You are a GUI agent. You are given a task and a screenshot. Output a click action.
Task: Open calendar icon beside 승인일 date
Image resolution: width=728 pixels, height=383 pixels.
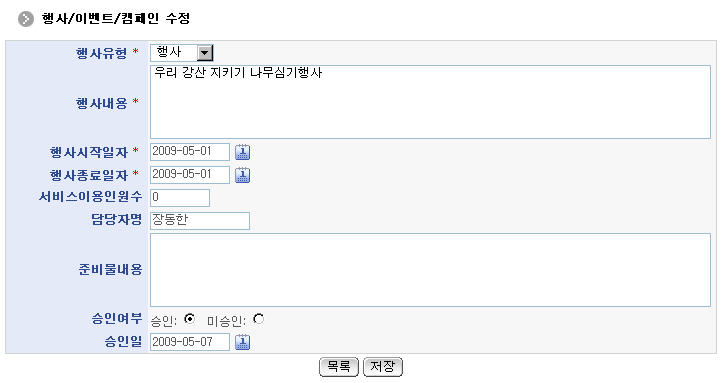(242, 342)
